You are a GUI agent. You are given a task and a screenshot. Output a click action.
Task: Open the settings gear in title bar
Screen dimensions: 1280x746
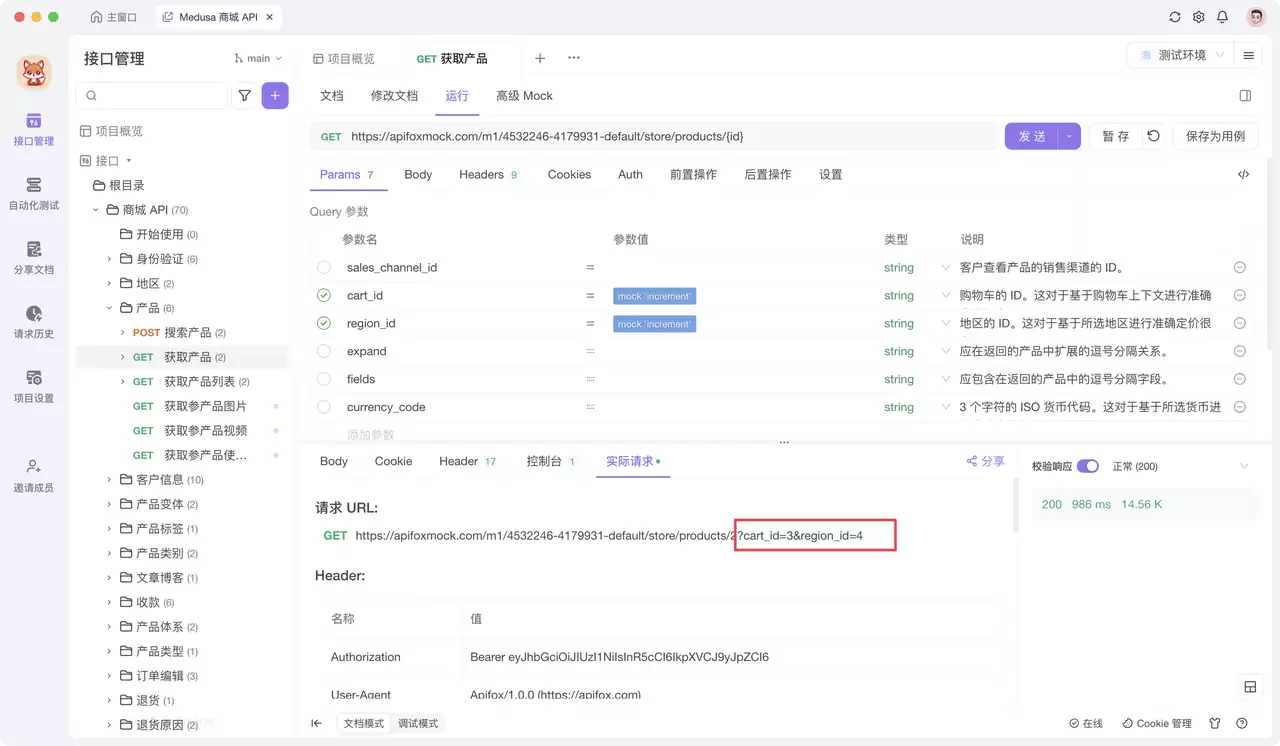pos(1199,17)
